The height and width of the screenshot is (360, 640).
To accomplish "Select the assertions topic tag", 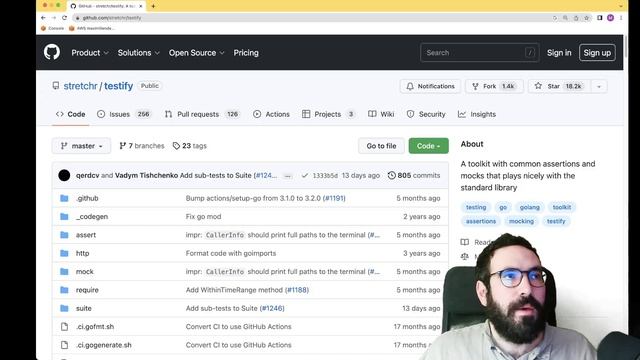I will click(481, 221).
